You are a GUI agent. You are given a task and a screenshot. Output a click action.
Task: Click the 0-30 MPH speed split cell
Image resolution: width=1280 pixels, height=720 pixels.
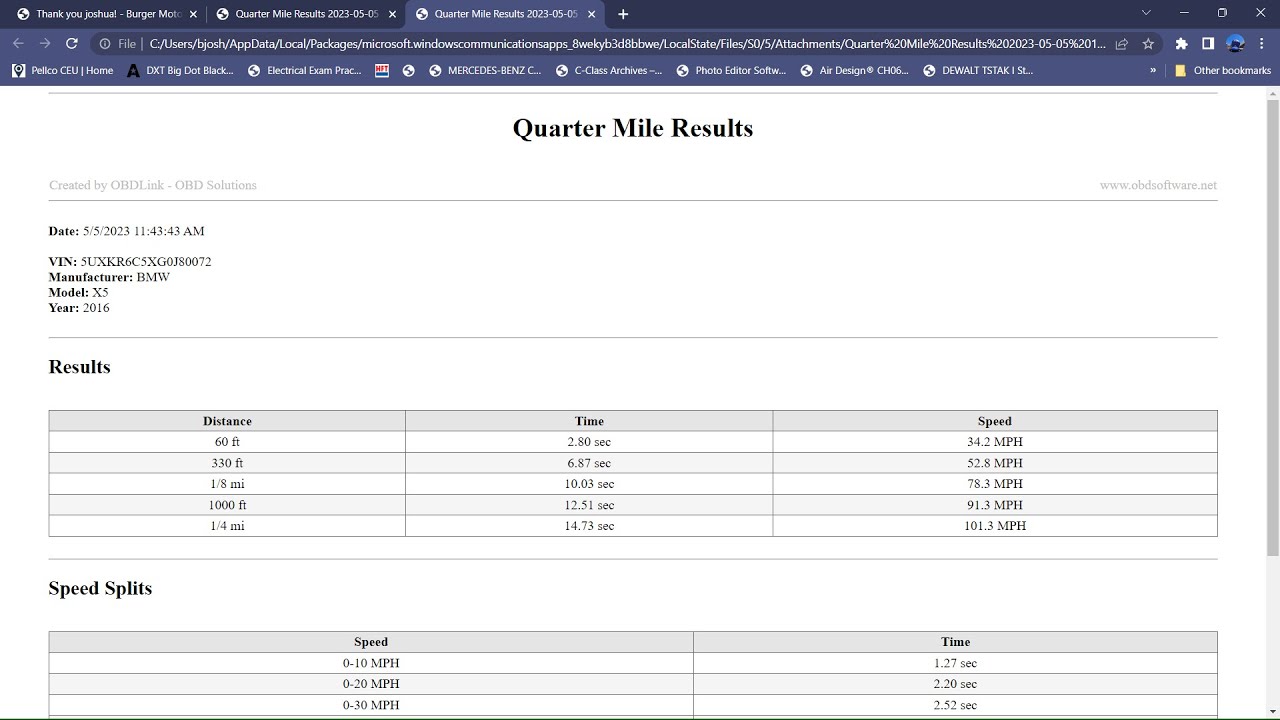(371, 705)
